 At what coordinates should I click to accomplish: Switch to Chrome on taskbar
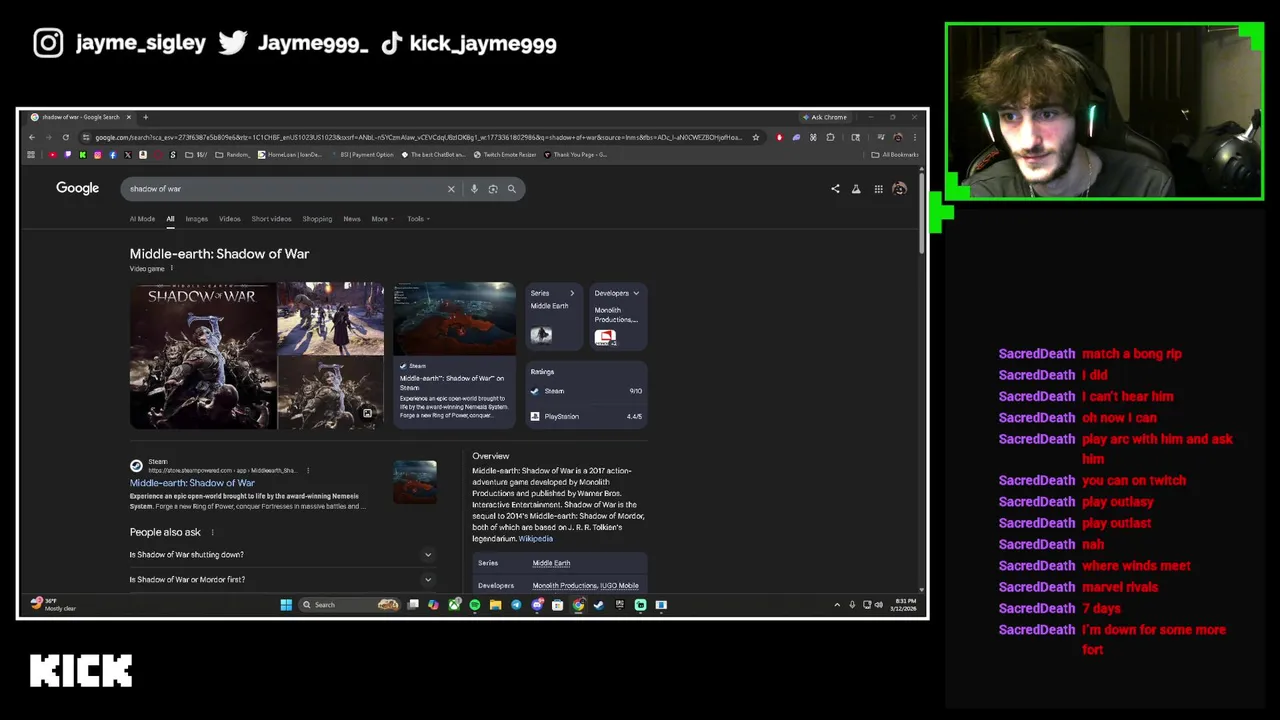click(x=578, y=605)
